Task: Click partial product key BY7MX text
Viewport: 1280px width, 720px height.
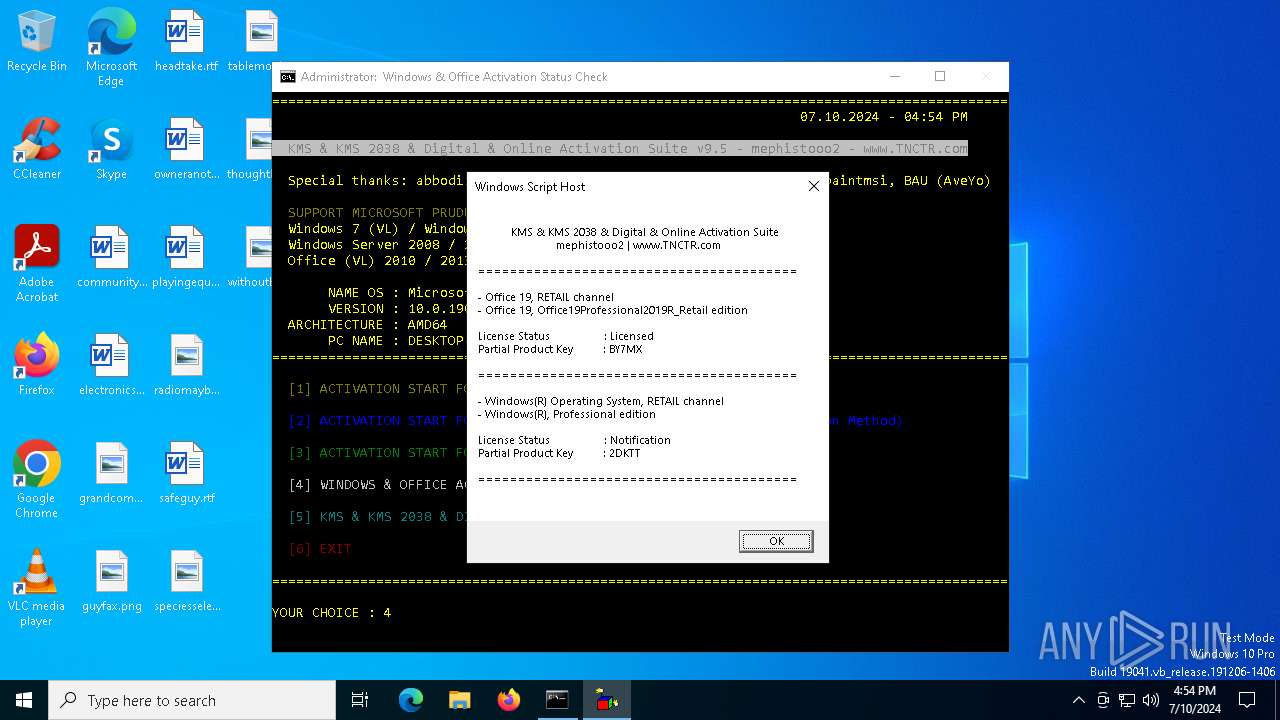Action: [x=626, y=349]
